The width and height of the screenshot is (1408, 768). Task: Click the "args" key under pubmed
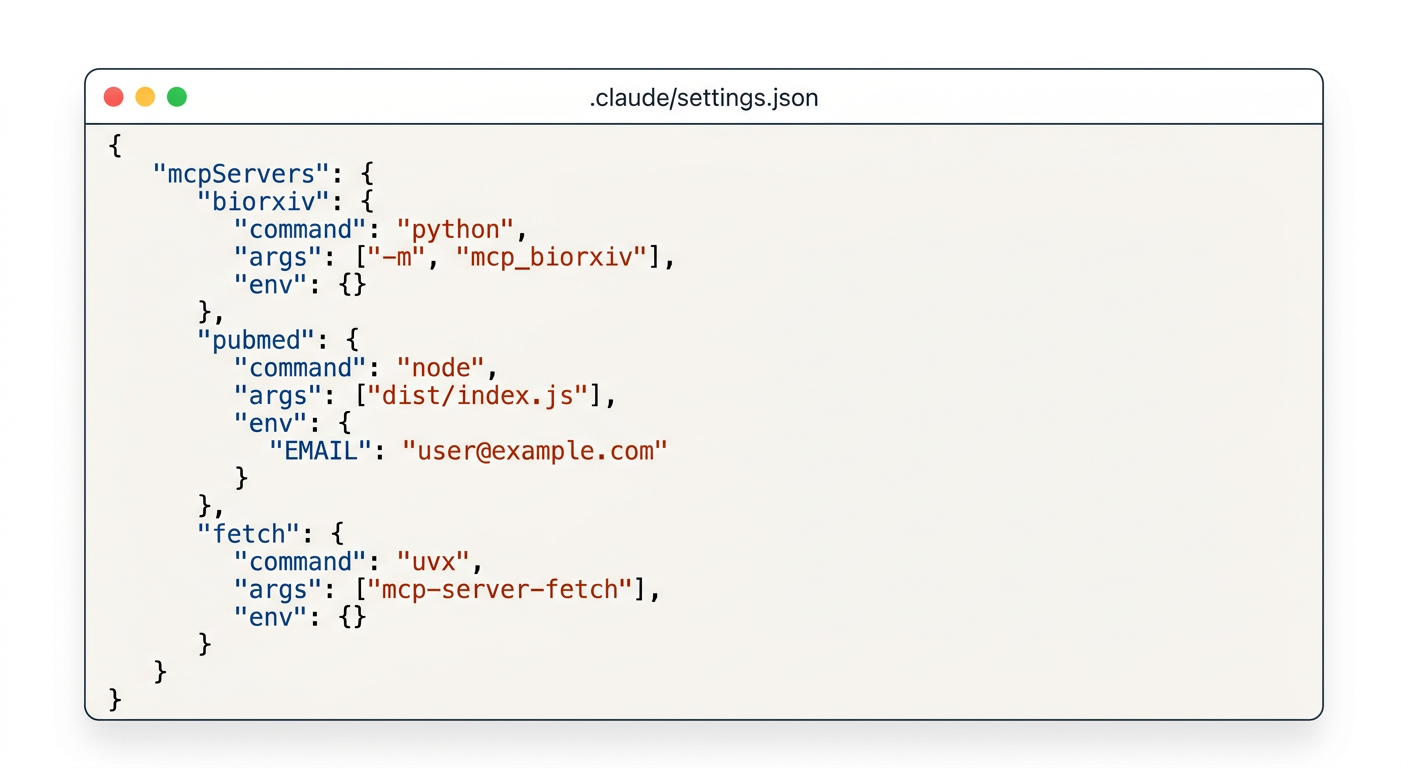click(275, 396)
